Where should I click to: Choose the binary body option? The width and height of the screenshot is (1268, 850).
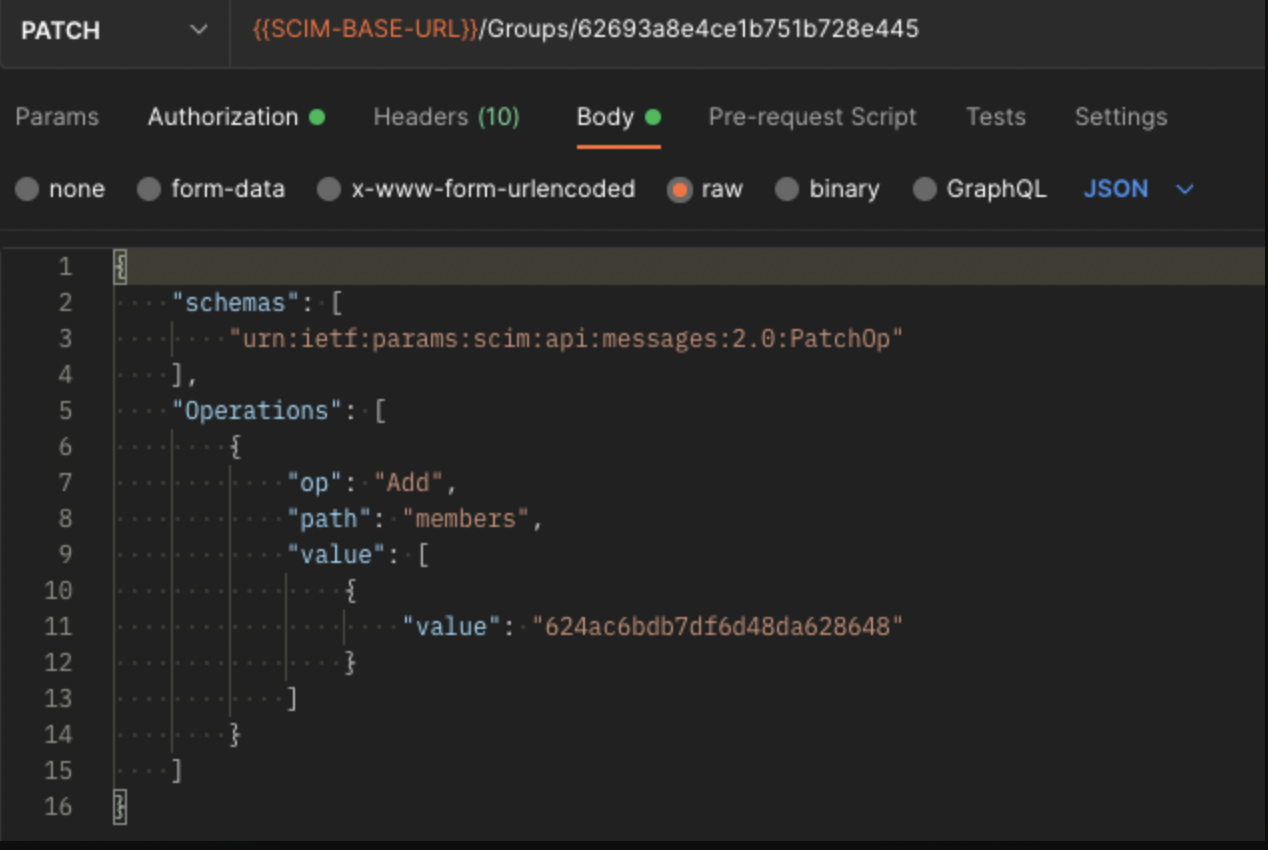tap(788, 190)
